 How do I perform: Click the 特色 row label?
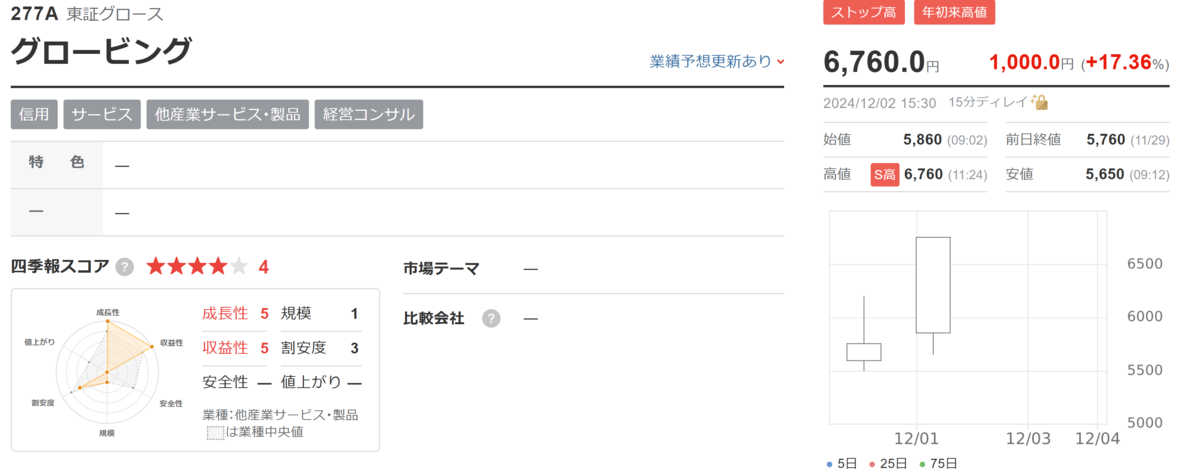point(57,163)
